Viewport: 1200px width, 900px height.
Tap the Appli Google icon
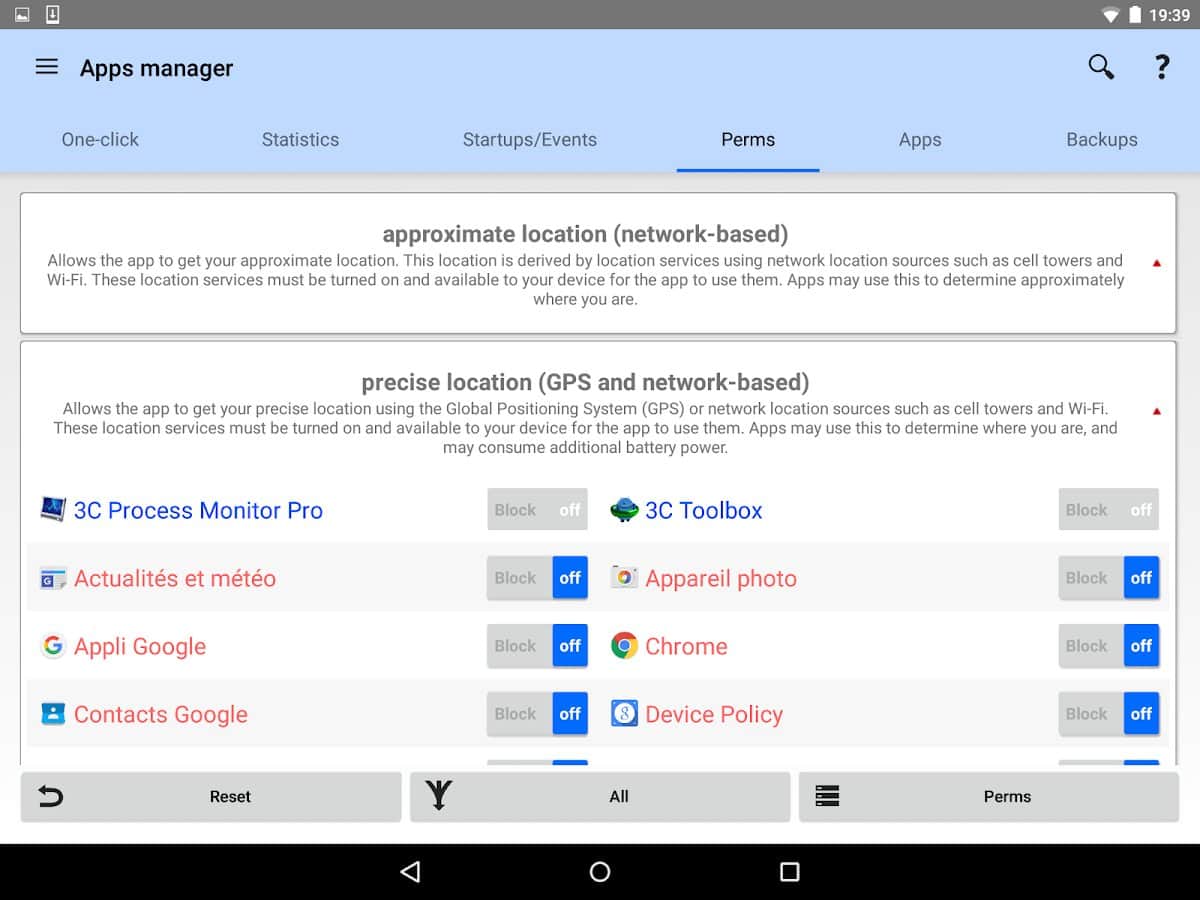[x=53, y=646]
